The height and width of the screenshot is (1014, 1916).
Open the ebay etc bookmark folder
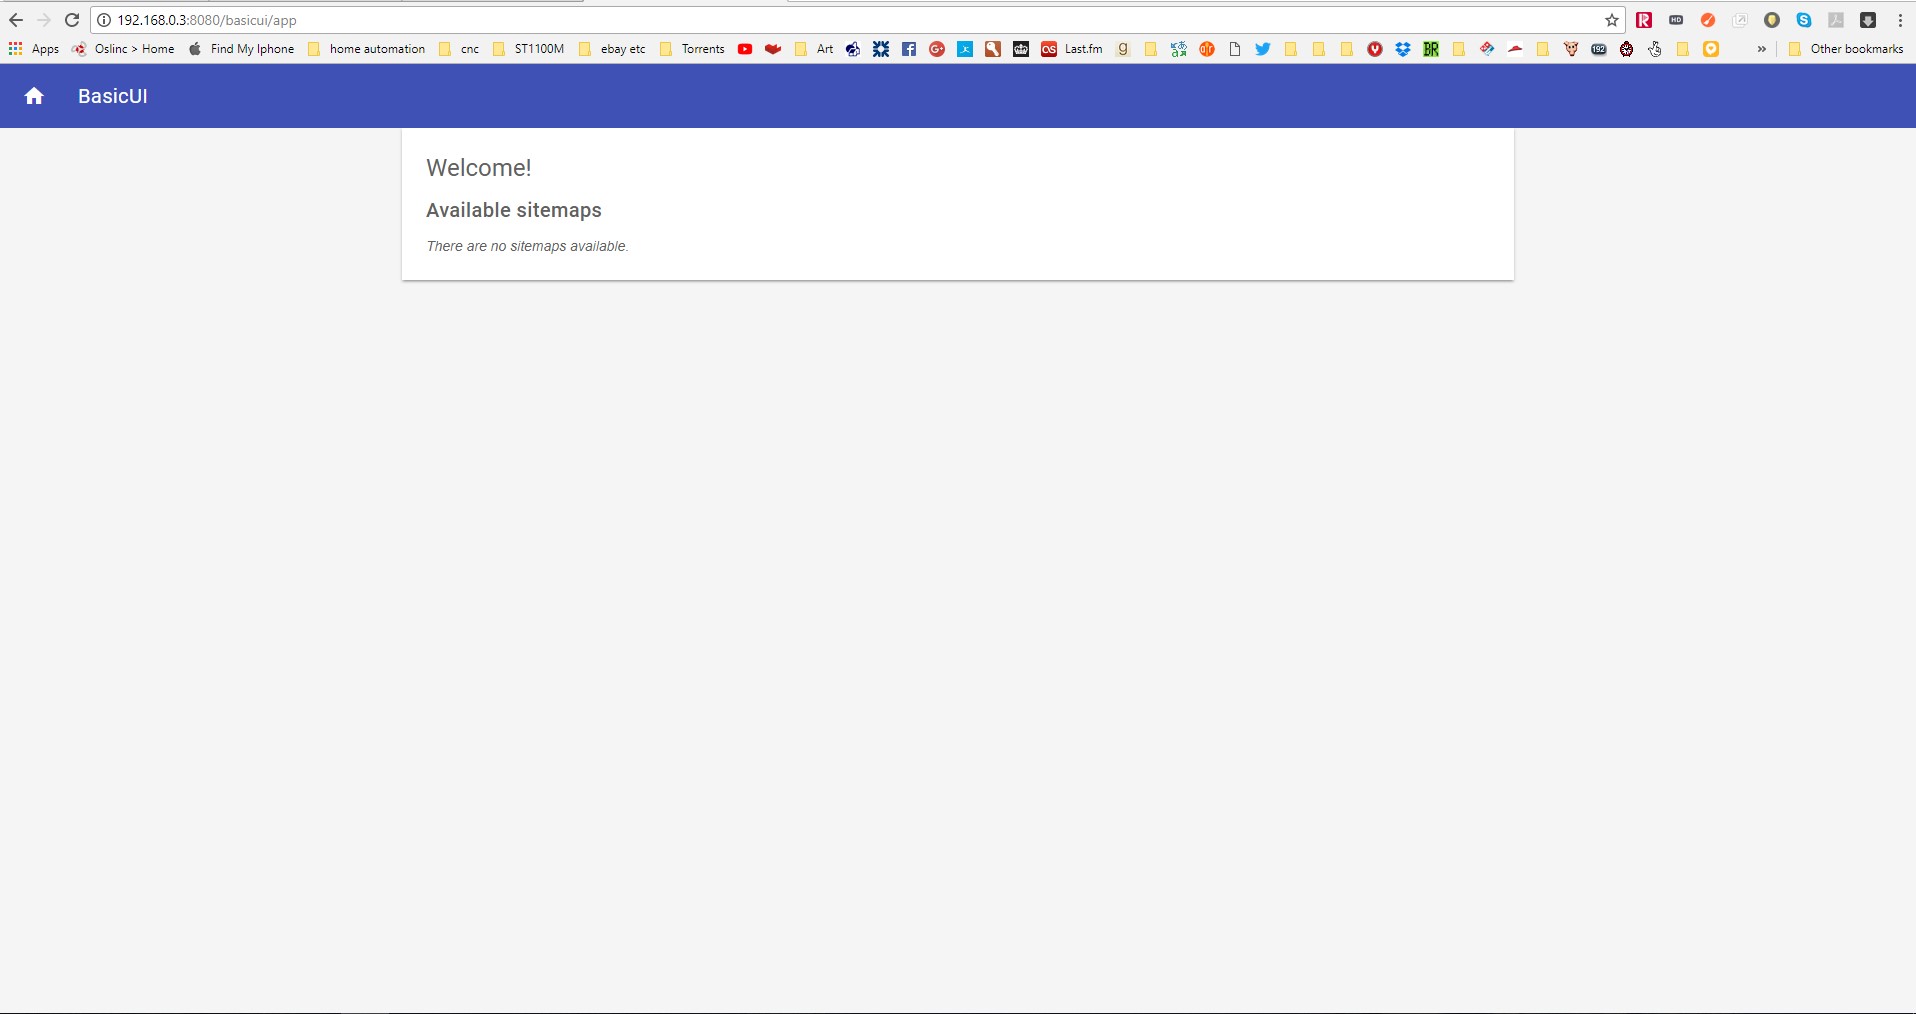(612, 49)
